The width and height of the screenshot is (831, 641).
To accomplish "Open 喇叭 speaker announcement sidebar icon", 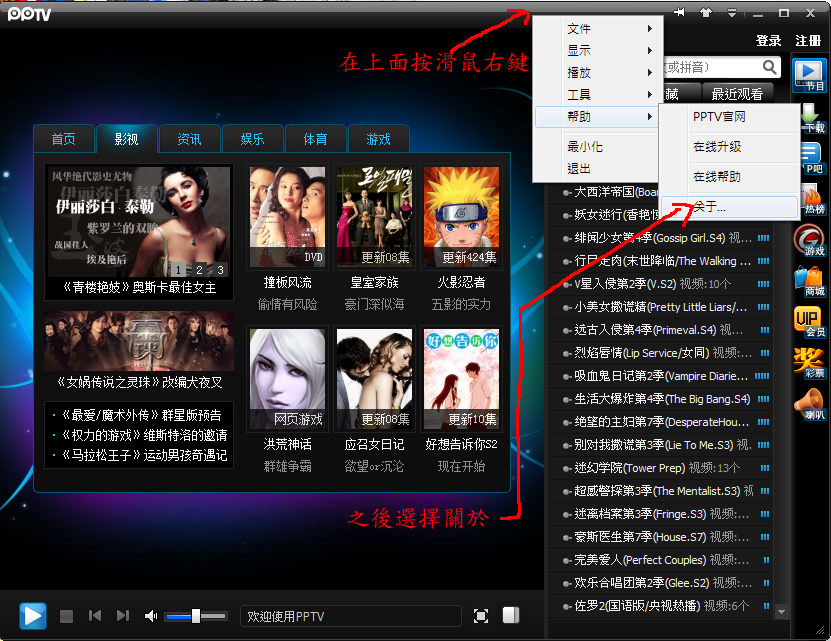I will point(810,404).
